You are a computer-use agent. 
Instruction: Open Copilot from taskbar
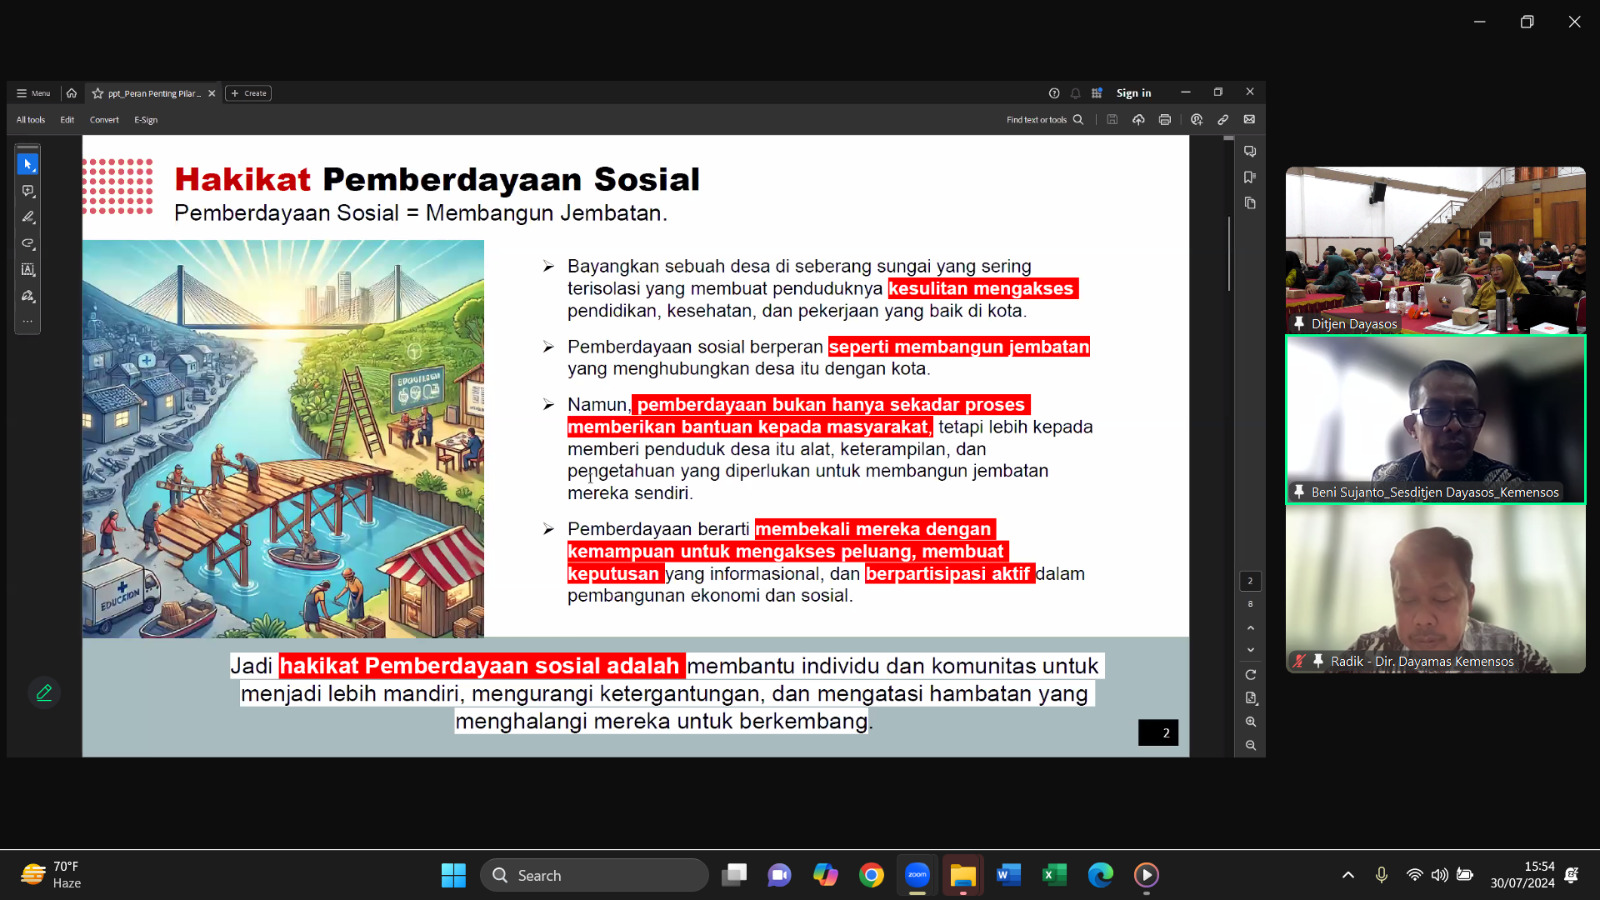tap(825, 875)
